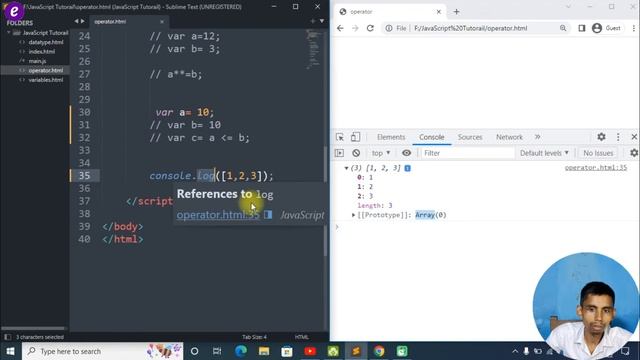
Task: Close the operator browser tab
Action: (x=439, y=12)
